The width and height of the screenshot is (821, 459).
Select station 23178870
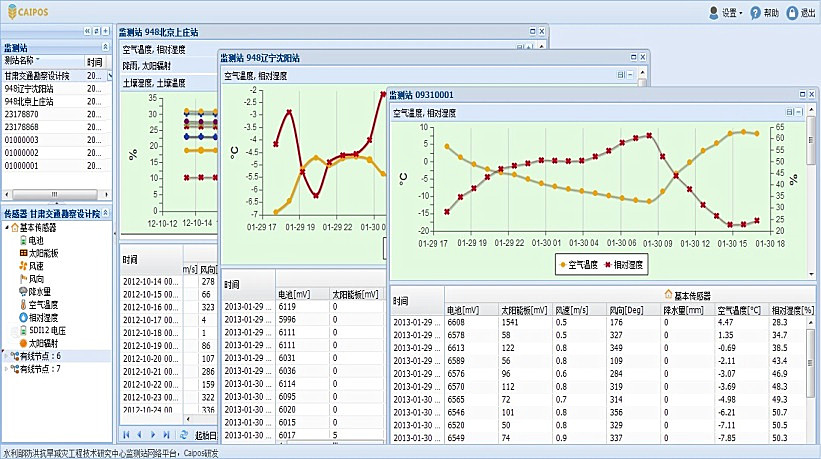tap(57, 114)
